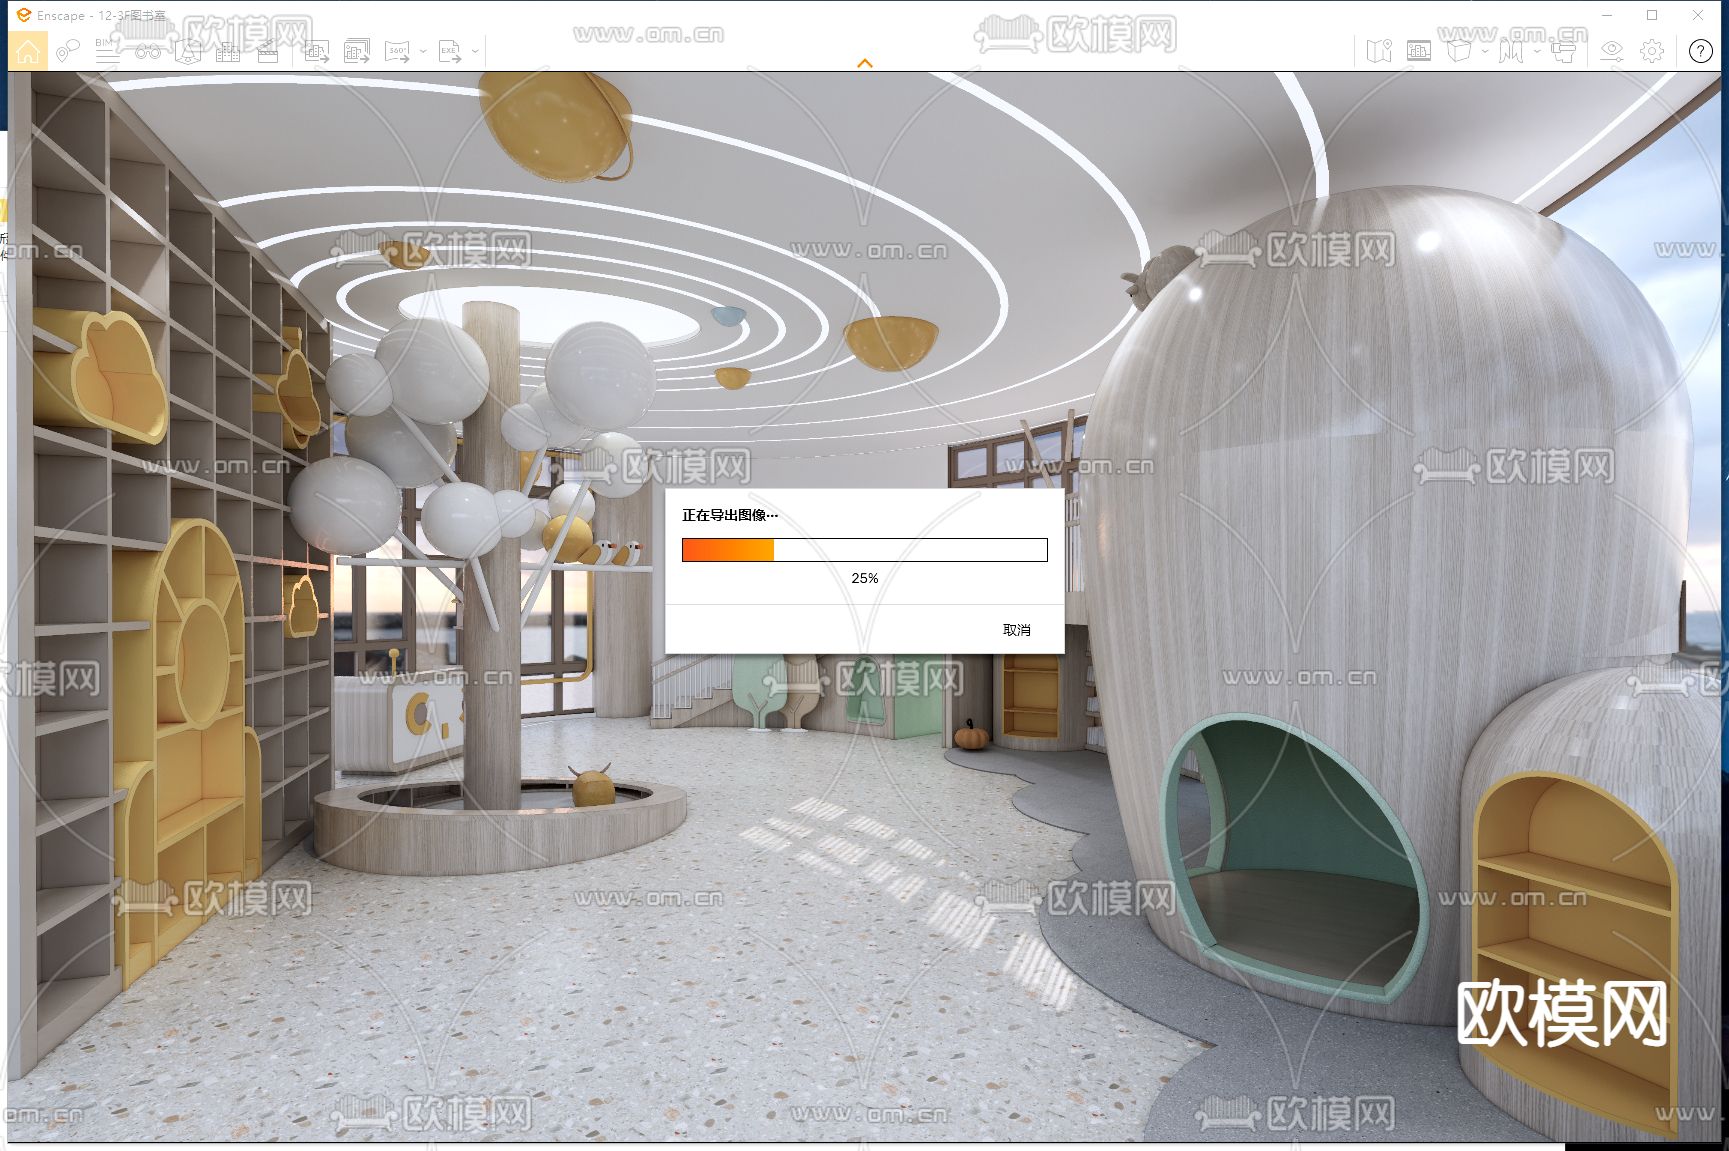Click 取消 to cancel the image export
Image resolution: width=1729 pixels, height=1151 pixels.
coord(1017,630)
